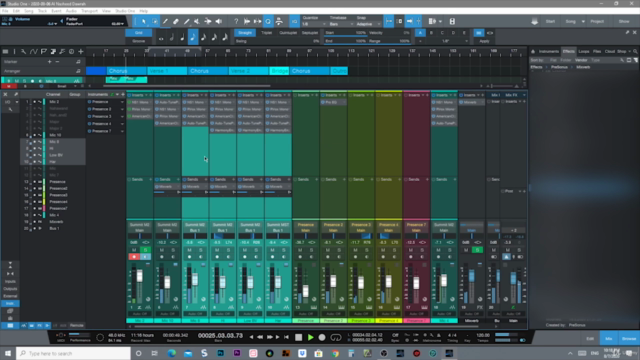Click the Apply quantize button
Screen dimensions: 640x360
click(x=484, y=41)
